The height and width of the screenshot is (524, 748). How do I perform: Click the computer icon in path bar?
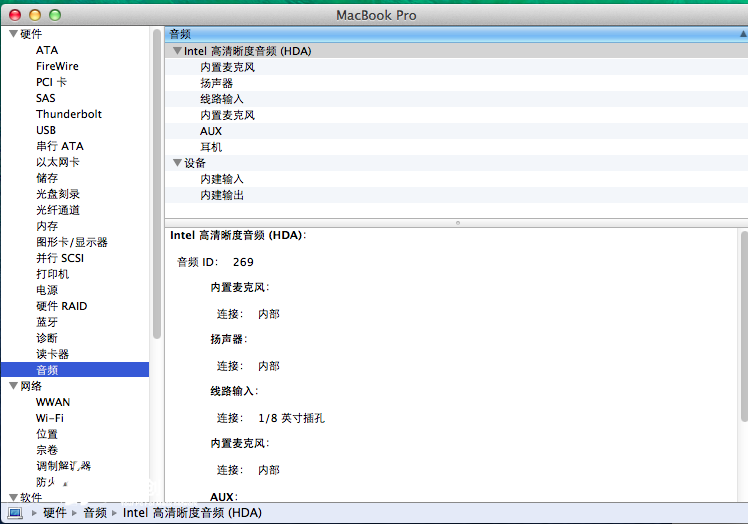[x=15, y=513]
